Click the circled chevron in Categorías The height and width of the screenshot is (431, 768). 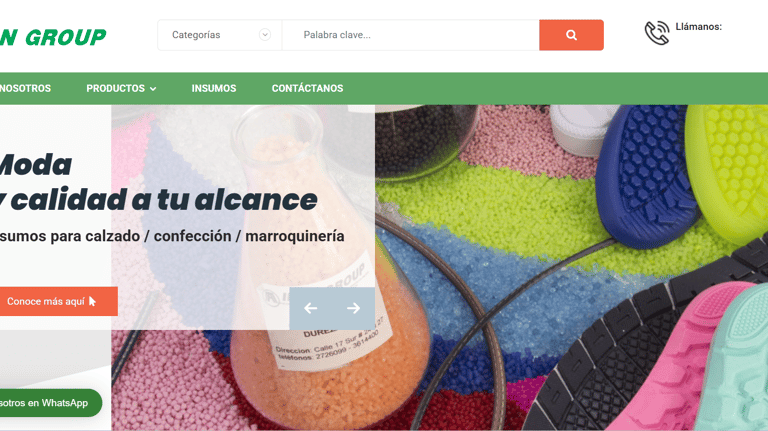(265, 35)
